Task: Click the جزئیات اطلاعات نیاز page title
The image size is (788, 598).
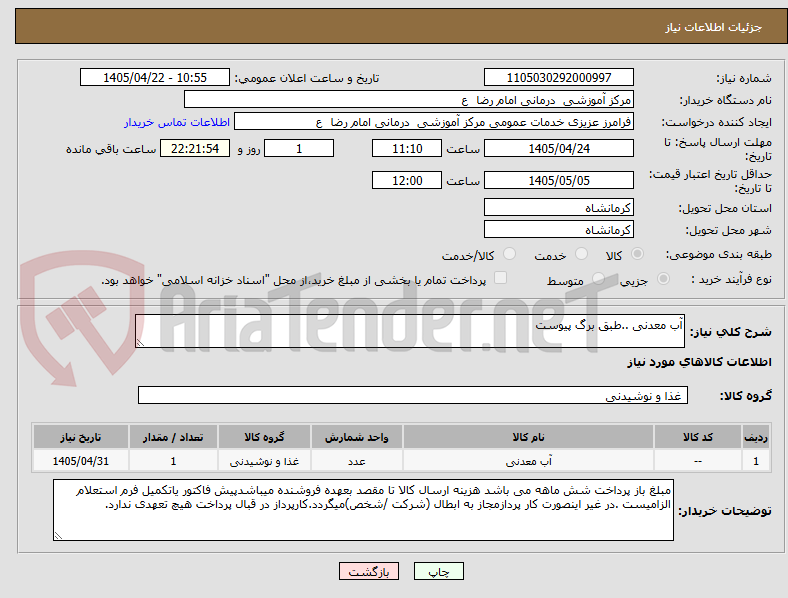Action: pyautogui.click(x=714, y=27)
